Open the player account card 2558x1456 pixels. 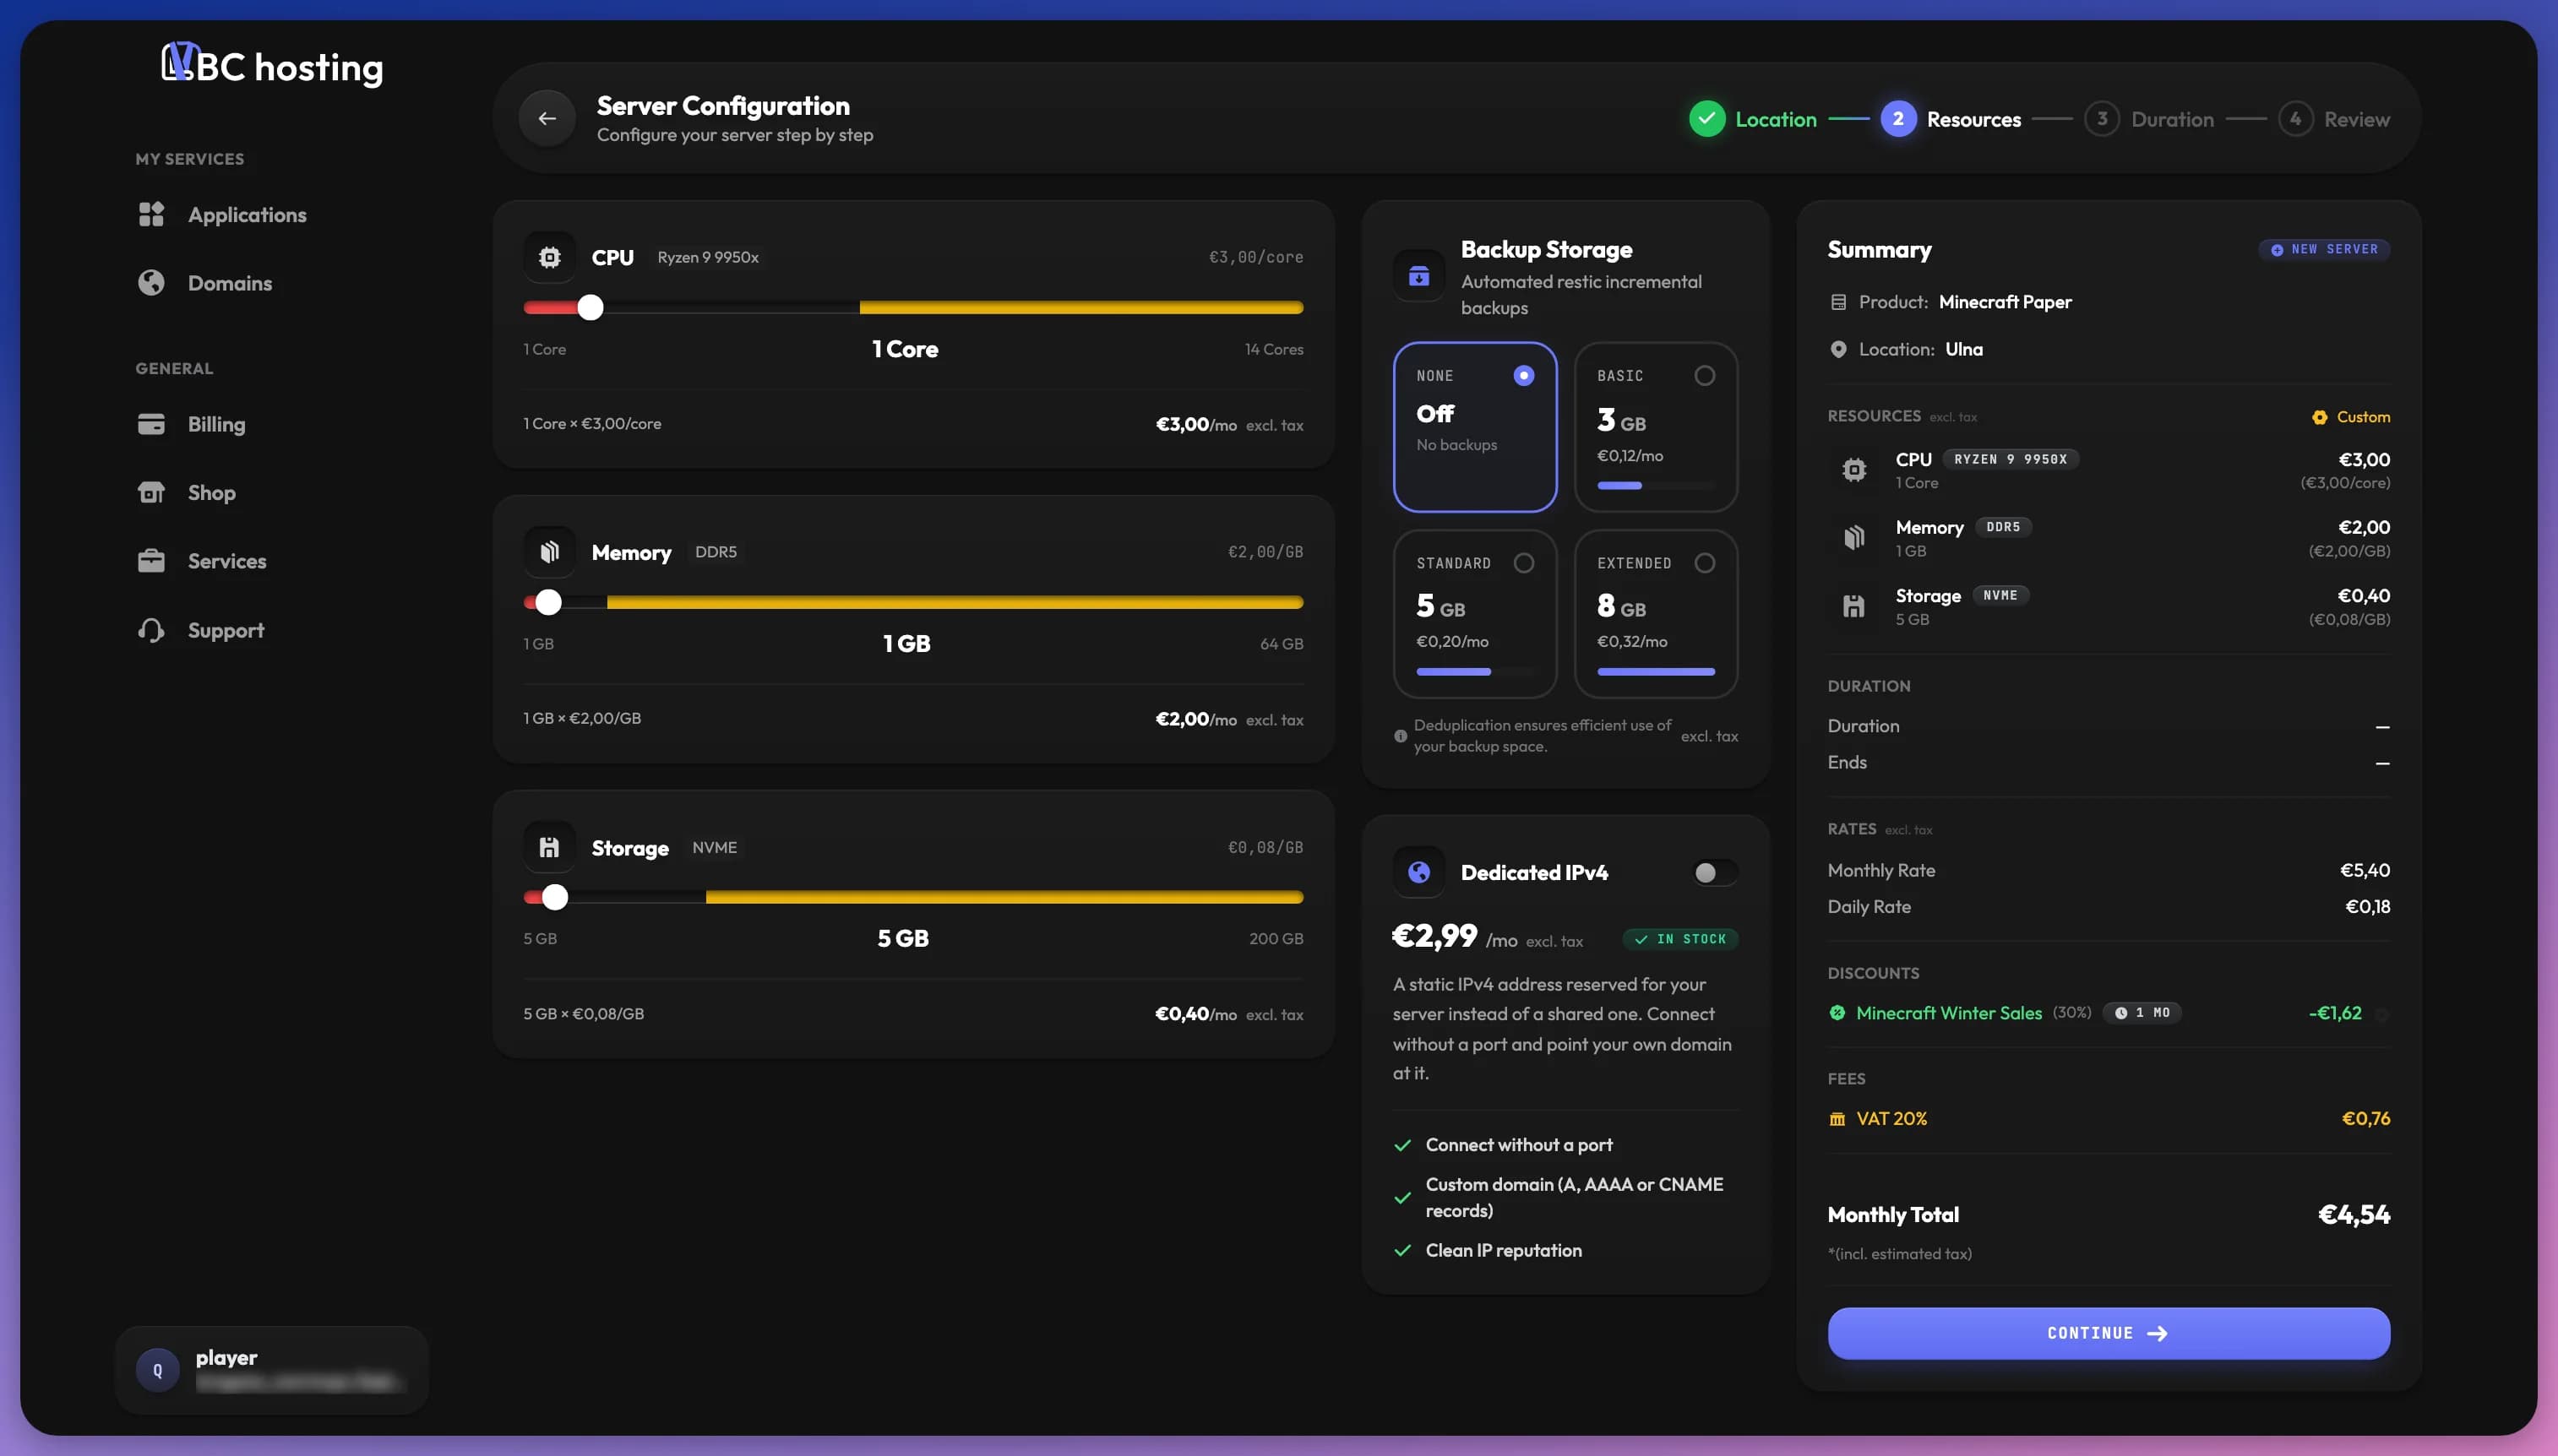point(272,1370)
